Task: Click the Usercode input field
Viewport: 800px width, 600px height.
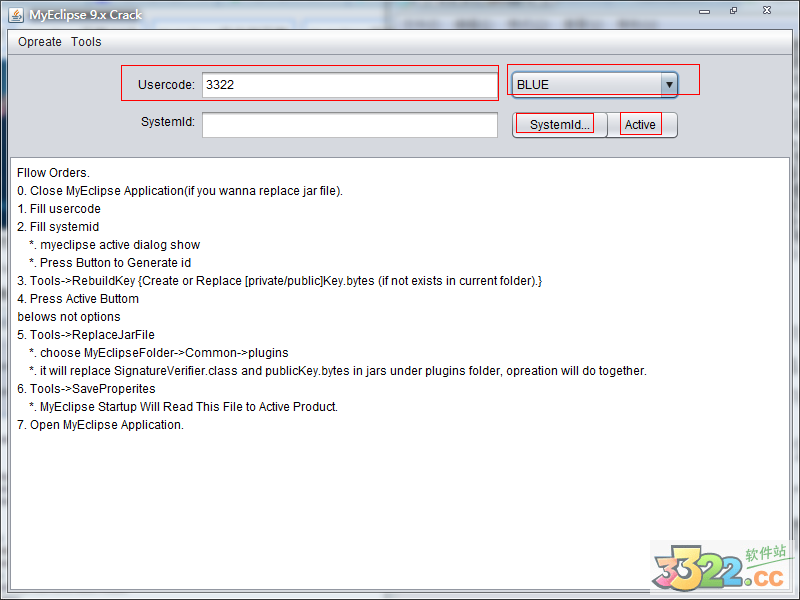Action: click(349, 85)
